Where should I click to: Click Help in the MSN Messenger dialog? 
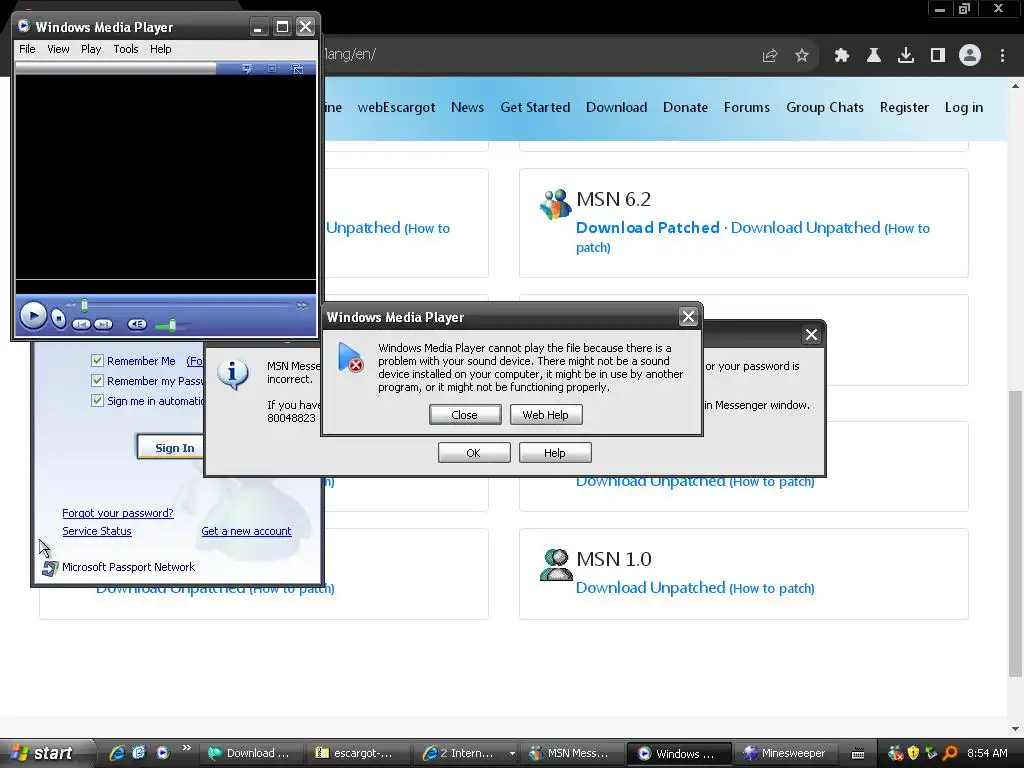[555, 453]
